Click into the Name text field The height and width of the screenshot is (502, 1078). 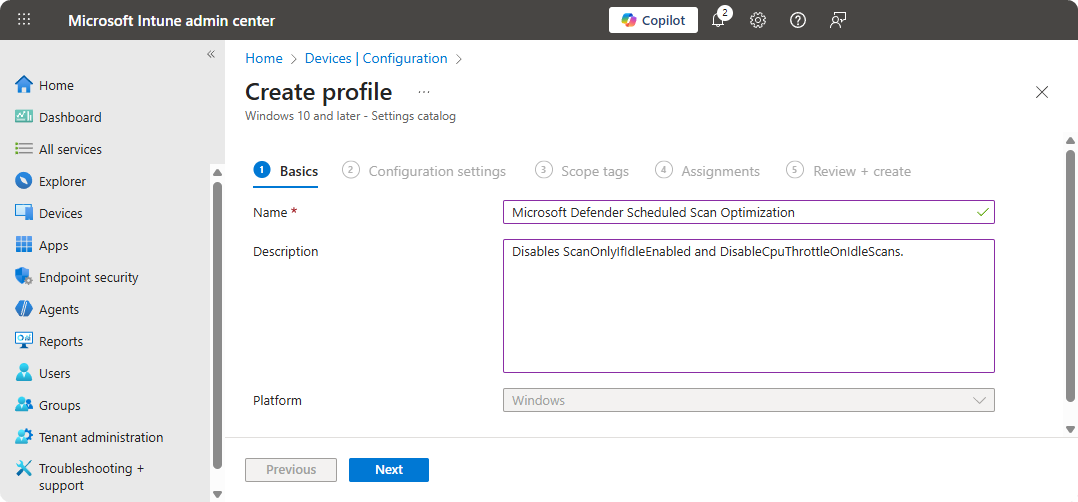pos(740,212)
